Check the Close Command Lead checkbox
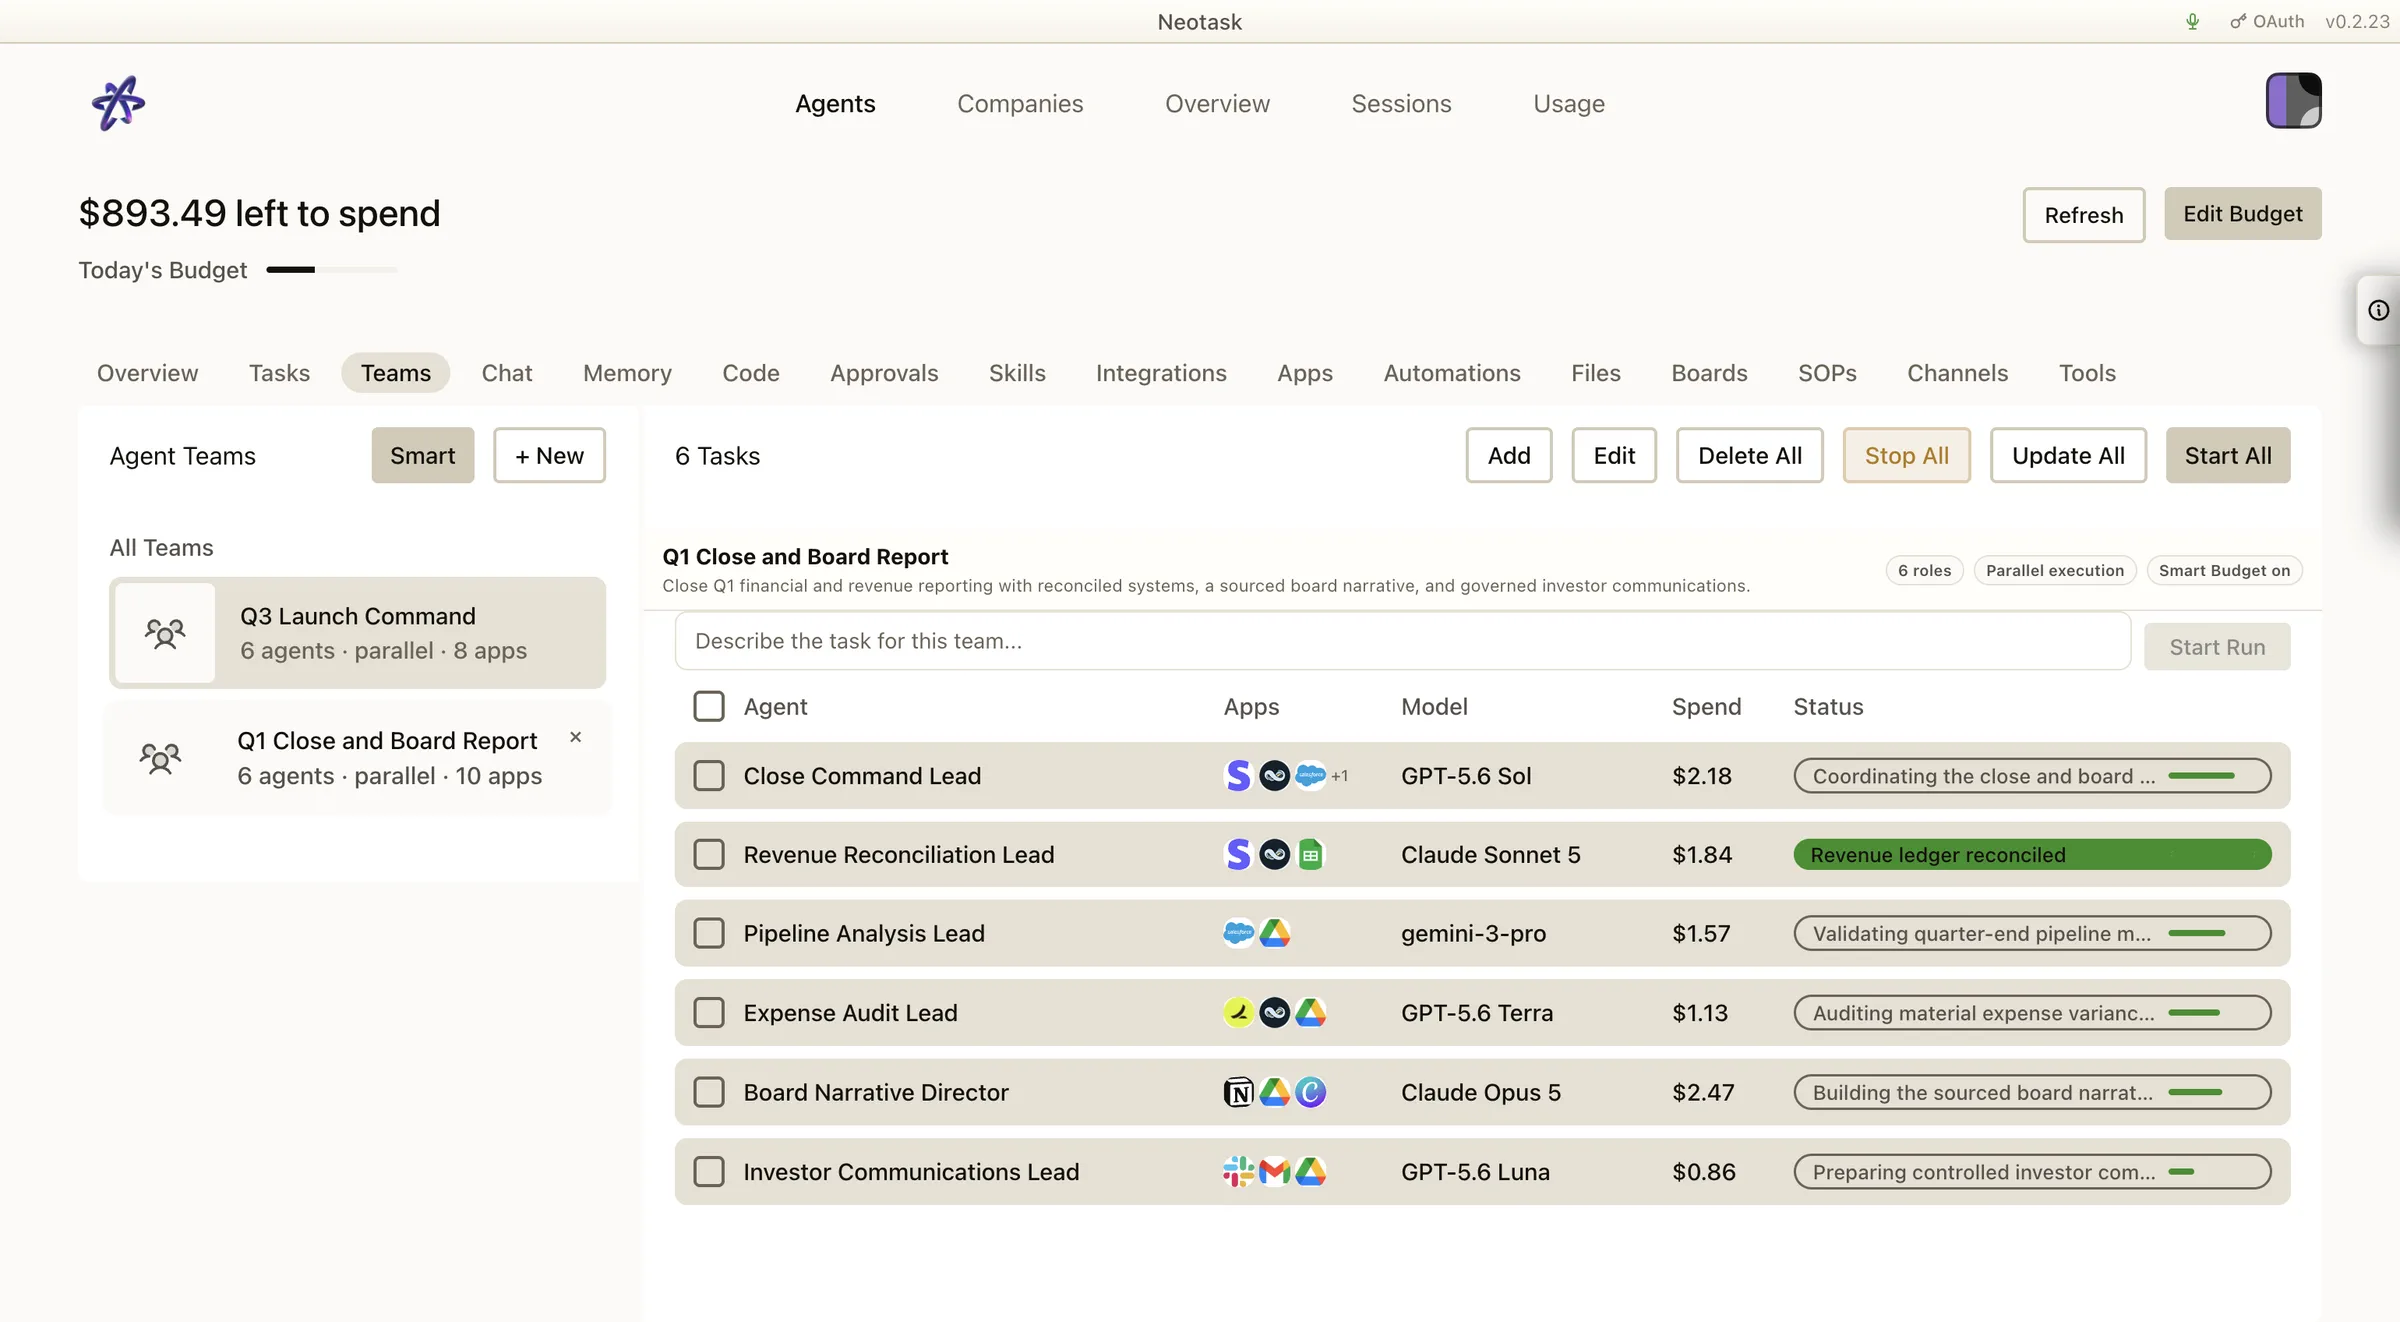This screenshot has height=1322, width=2400. pos(709,775)
